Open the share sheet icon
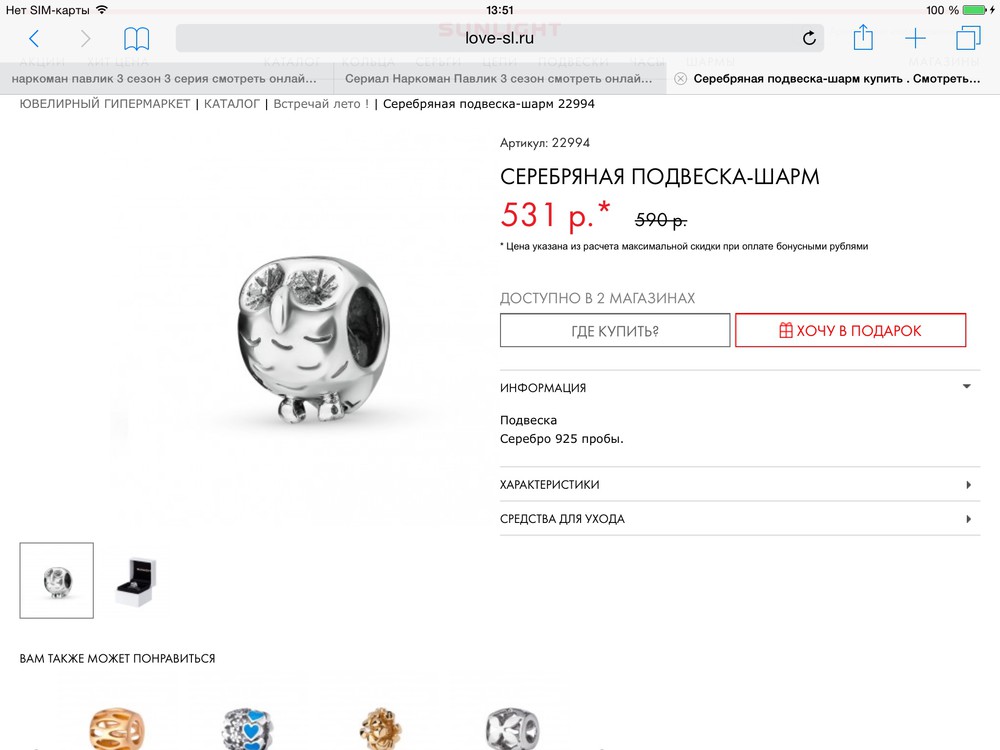The width and height of the screenshot is (1000, 750). [863, 37]
